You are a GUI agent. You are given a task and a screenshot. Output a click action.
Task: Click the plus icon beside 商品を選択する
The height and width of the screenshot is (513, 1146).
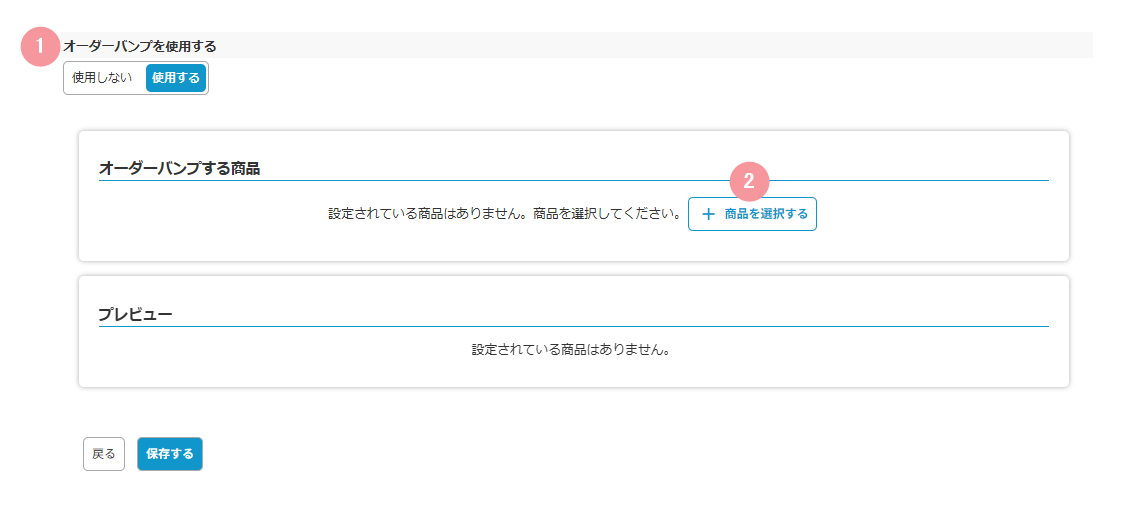707,214
